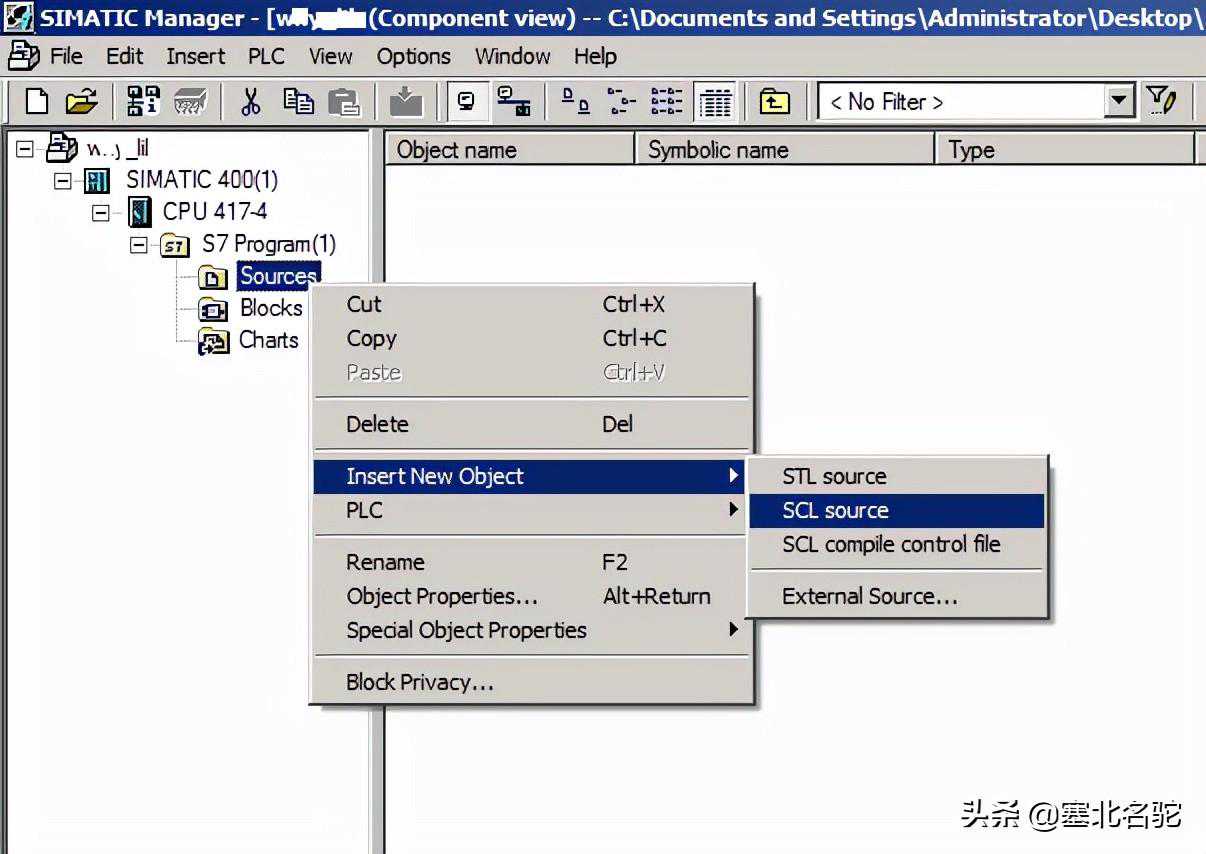The height and width of the screenshot is (854, 1206).
Task: Collapse the SIMATIC 400(1) tree node
Action: point(63,181)
